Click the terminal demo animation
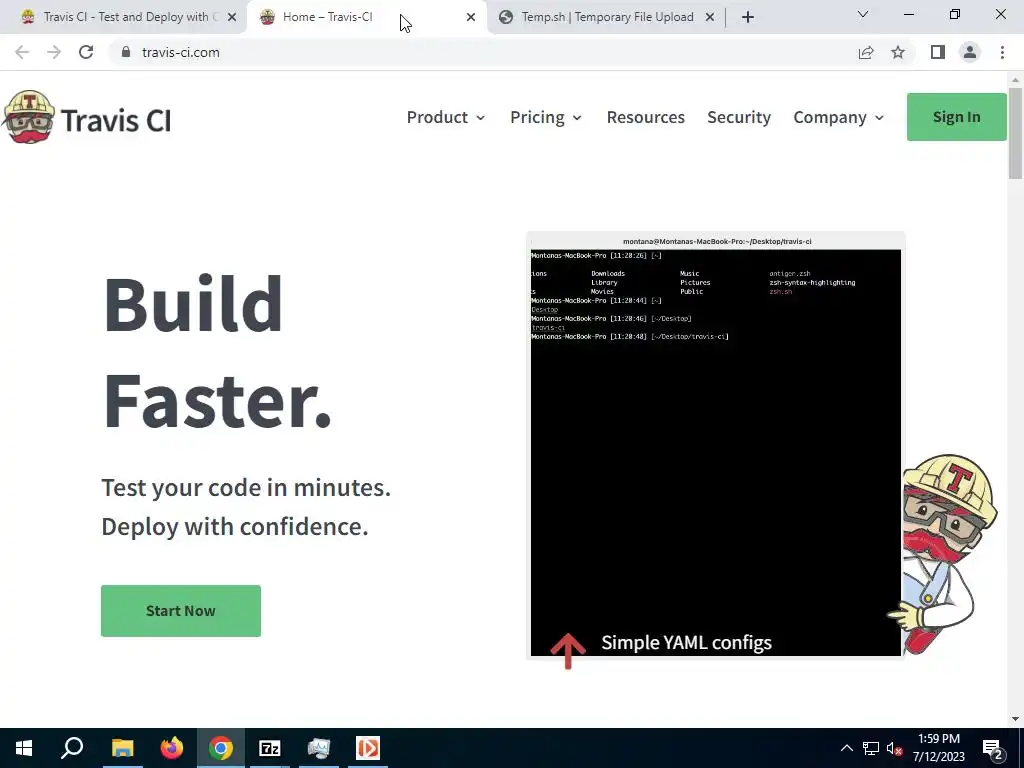 coord(716,444)
